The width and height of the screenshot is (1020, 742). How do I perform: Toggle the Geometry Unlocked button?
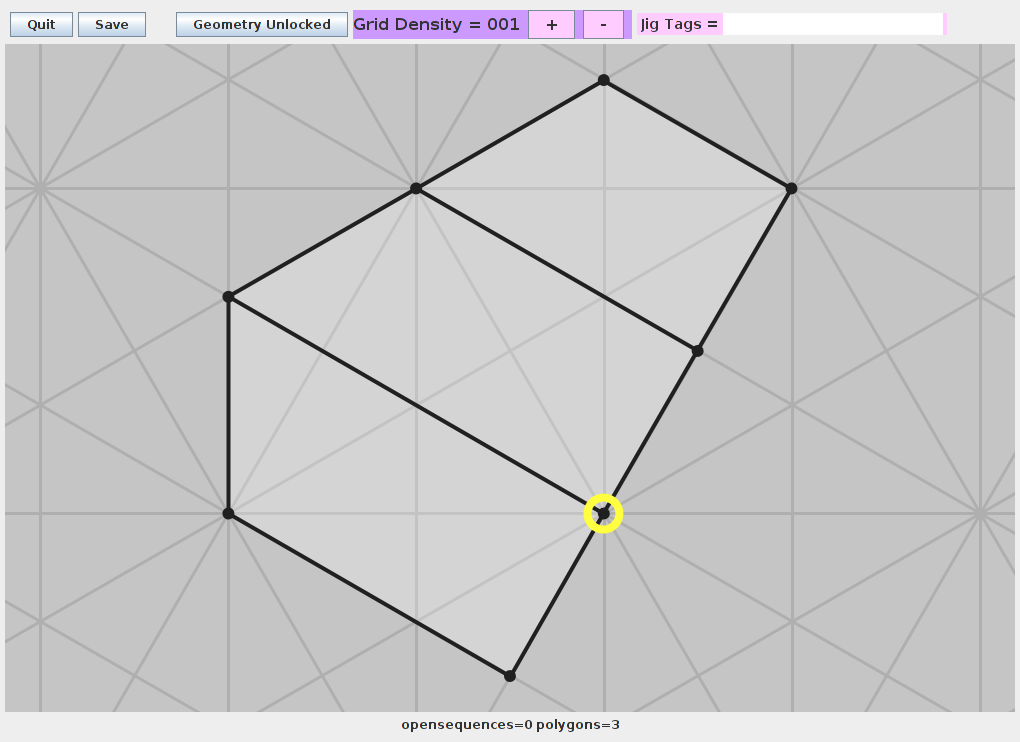pos(262,25)
